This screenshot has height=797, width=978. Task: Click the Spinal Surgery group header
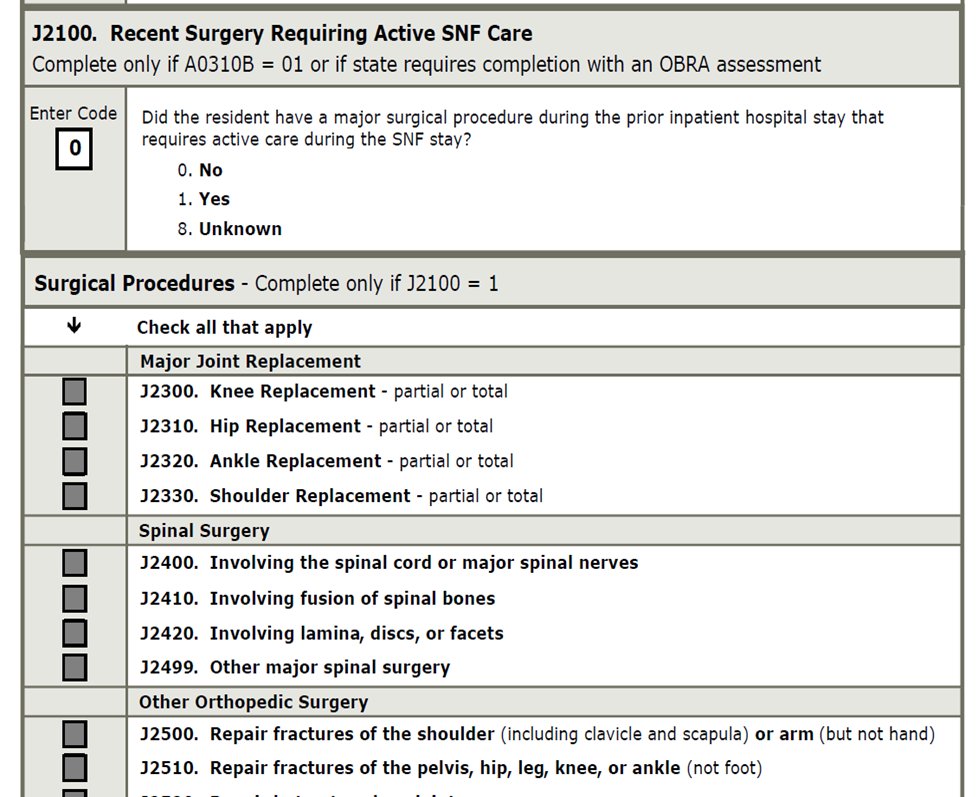tap(204, 531)
